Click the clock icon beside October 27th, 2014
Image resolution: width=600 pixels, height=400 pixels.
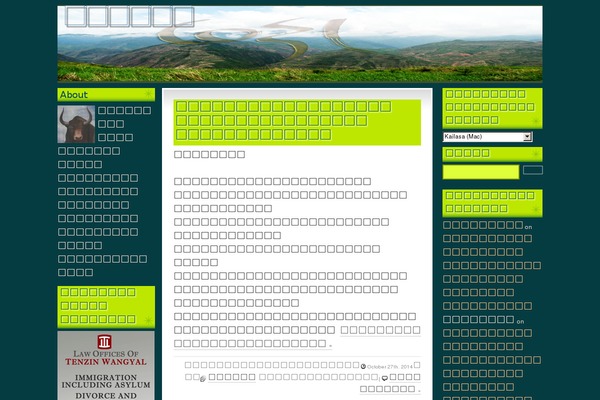[x=363, y=366]
